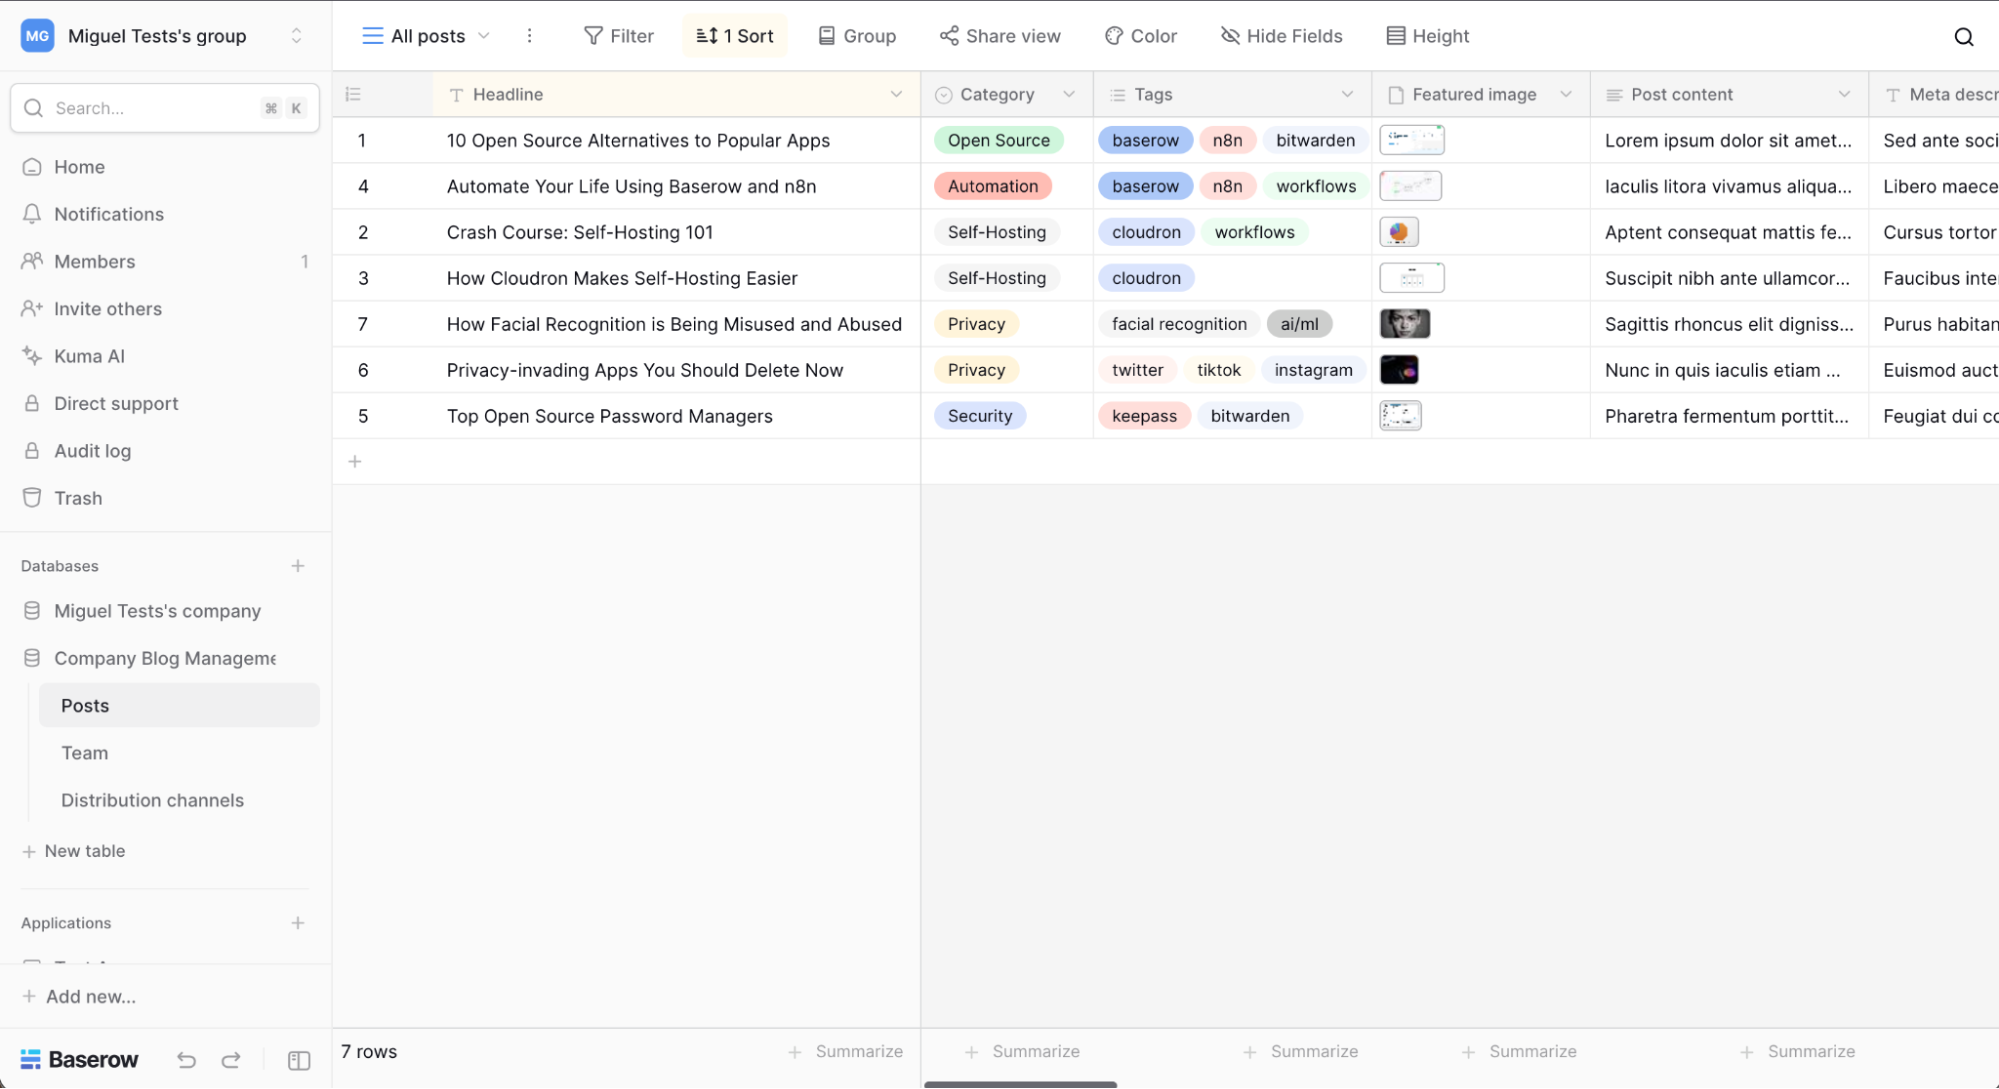Click the keepass tag
This screenshot has height=1089, width=1999.
[1144, 416]
